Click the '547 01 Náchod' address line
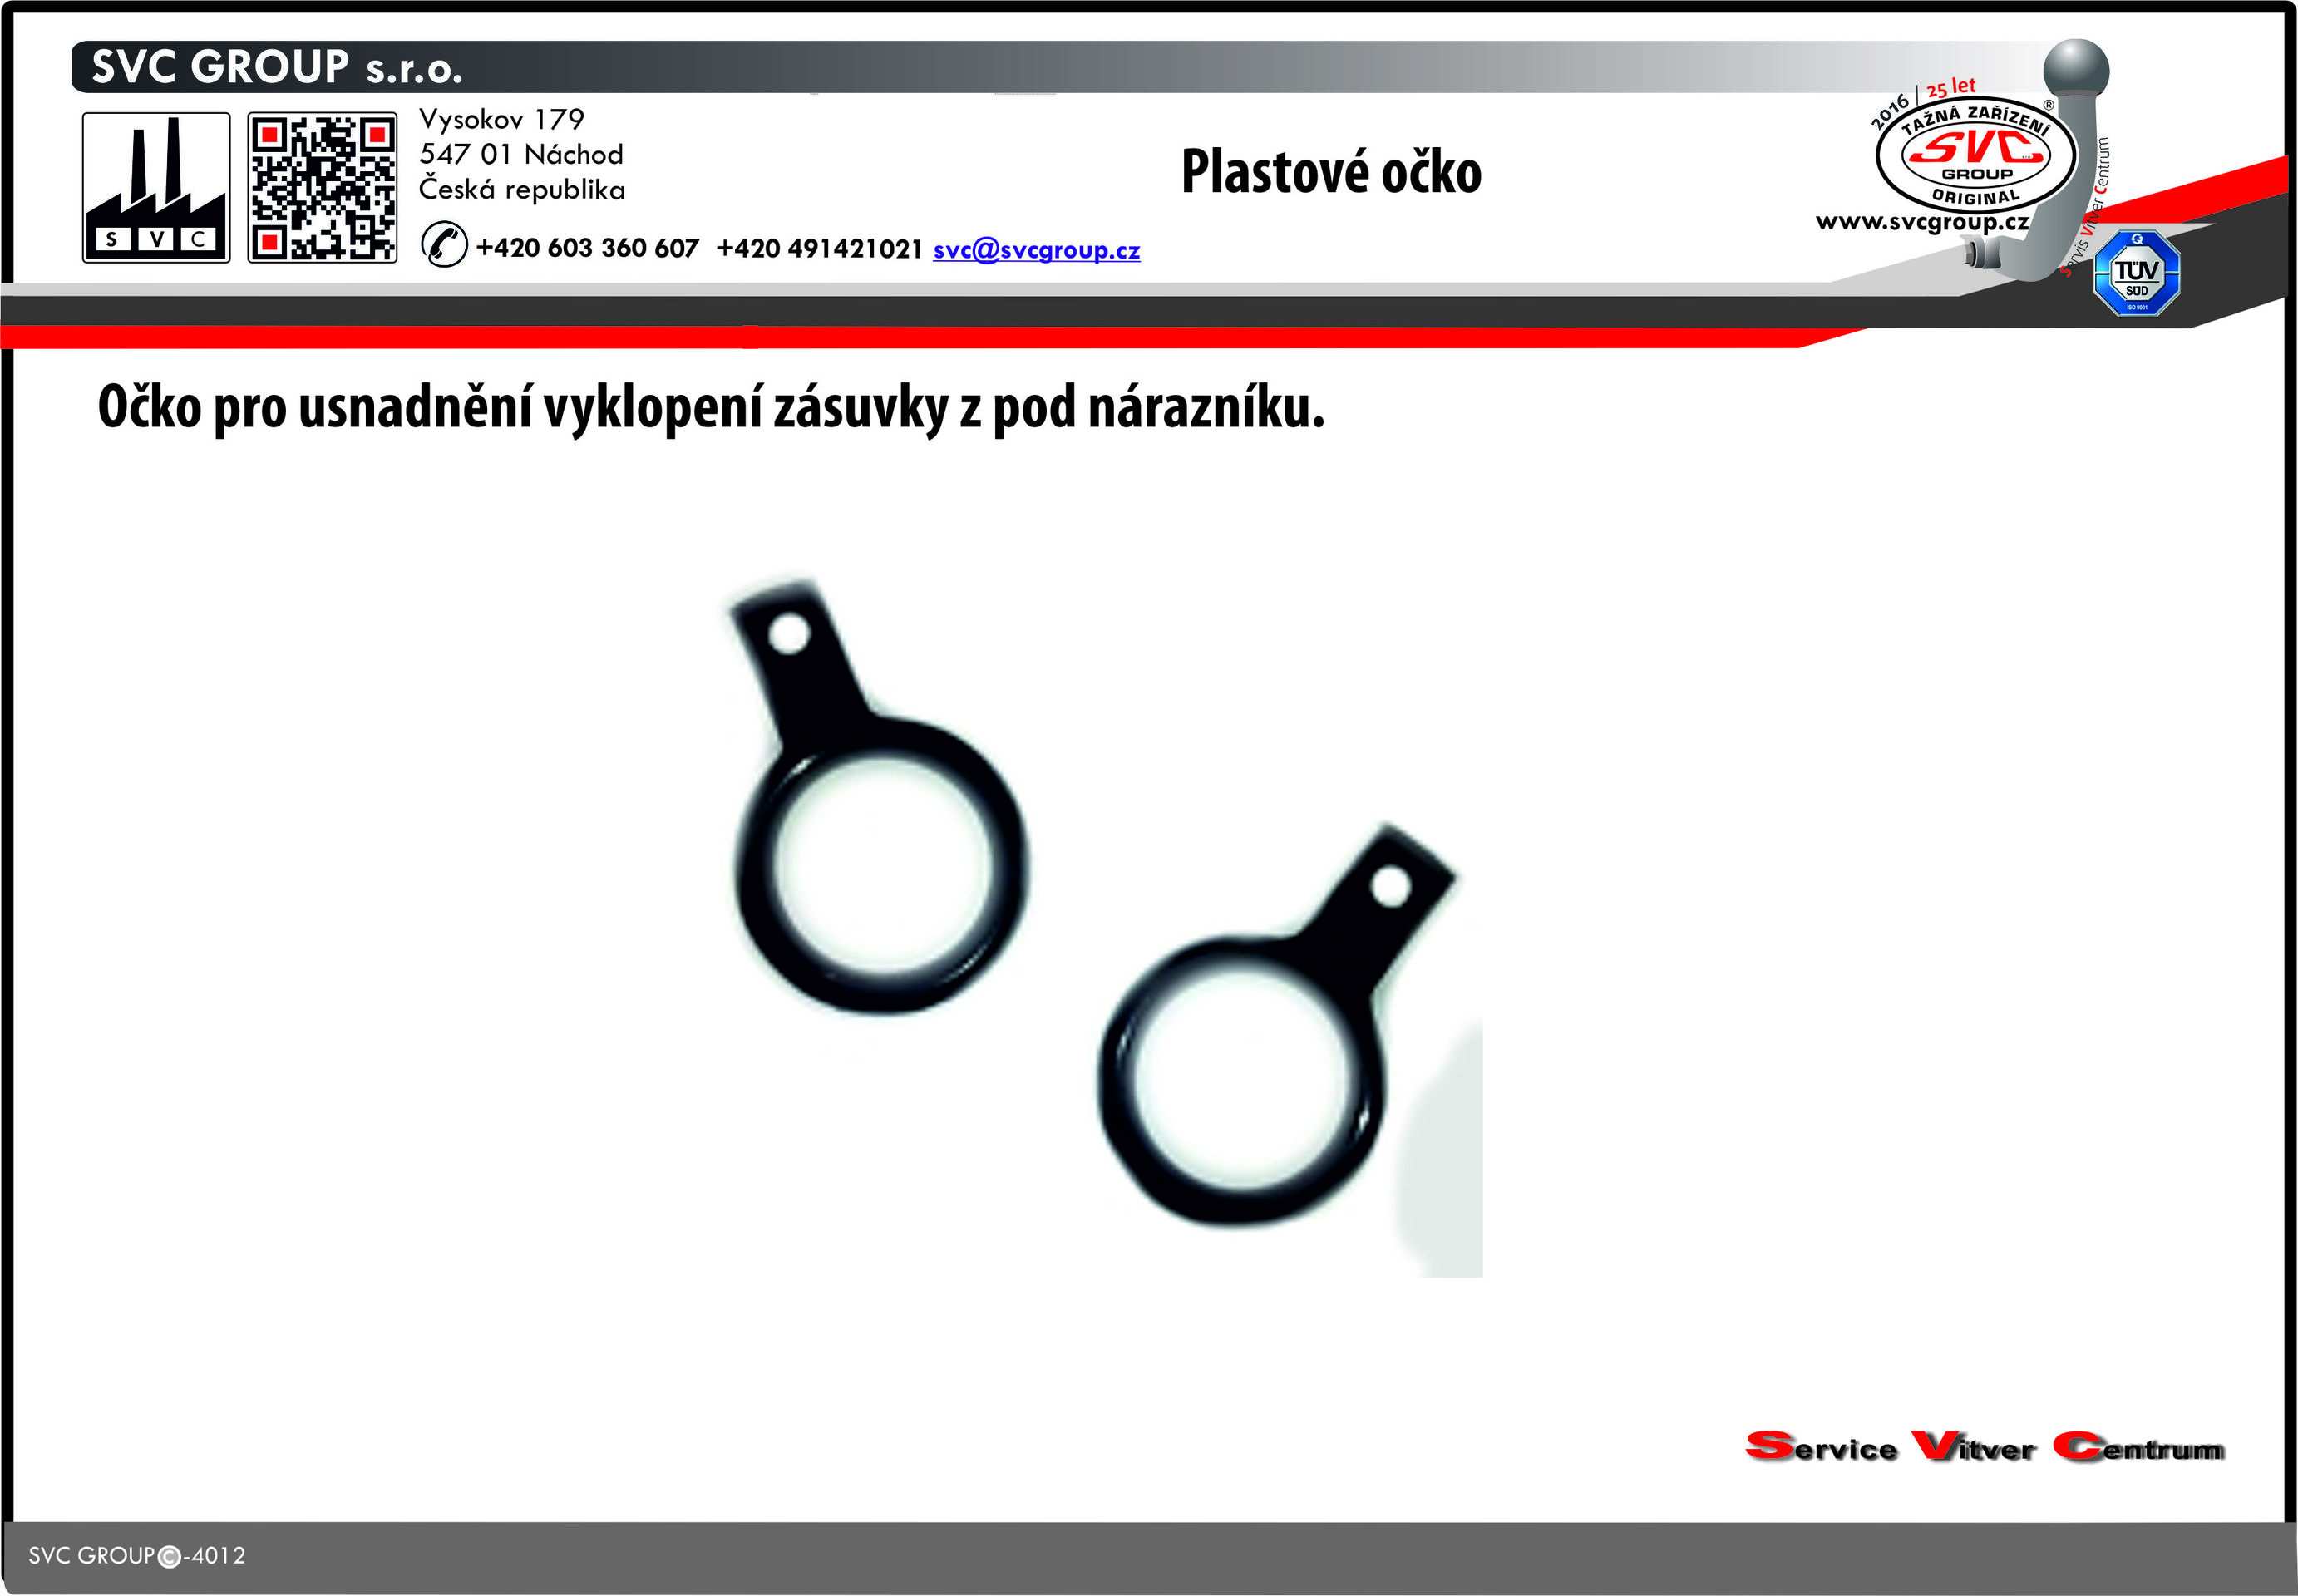The image size is (2298, 1596). click(521, 154)
